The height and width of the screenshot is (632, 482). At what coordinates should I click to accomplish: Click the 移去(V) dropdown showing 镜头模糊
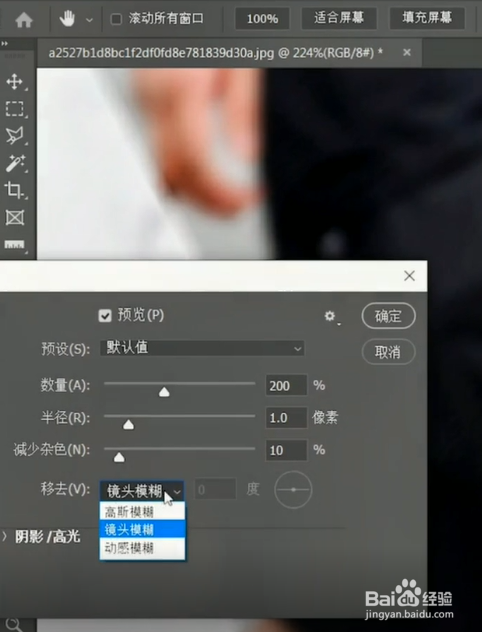(142, 491)
